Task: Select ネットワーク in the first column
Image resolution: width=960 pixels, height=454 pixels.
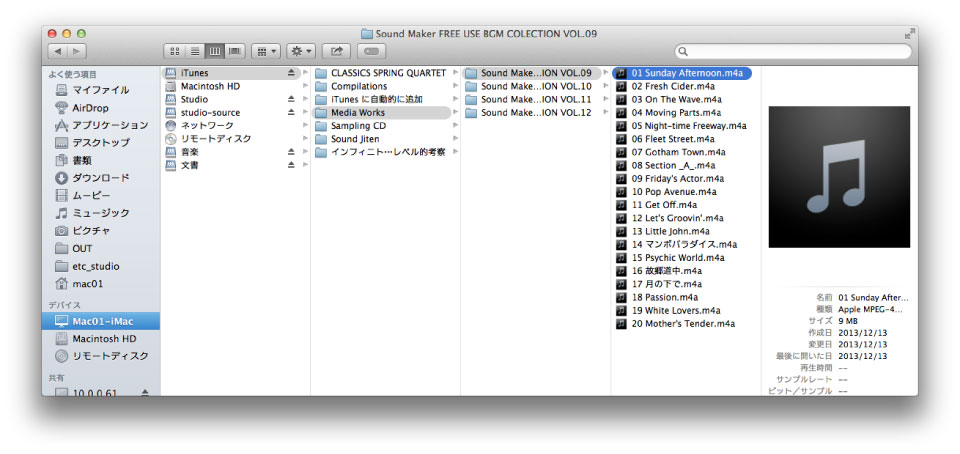Action: point(233,125)
